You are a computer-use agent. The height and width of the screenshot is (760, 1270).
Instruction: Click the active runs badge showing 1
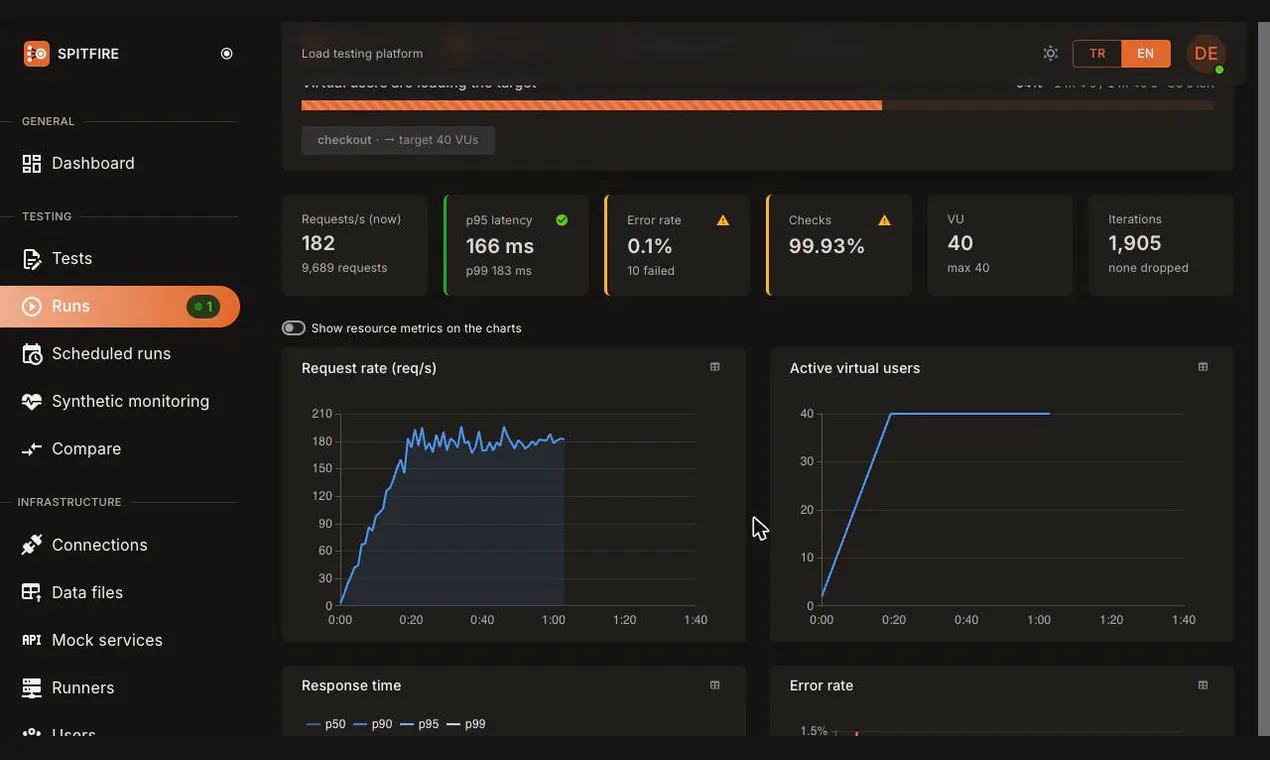pyautogui.click(x=203, y=307)
